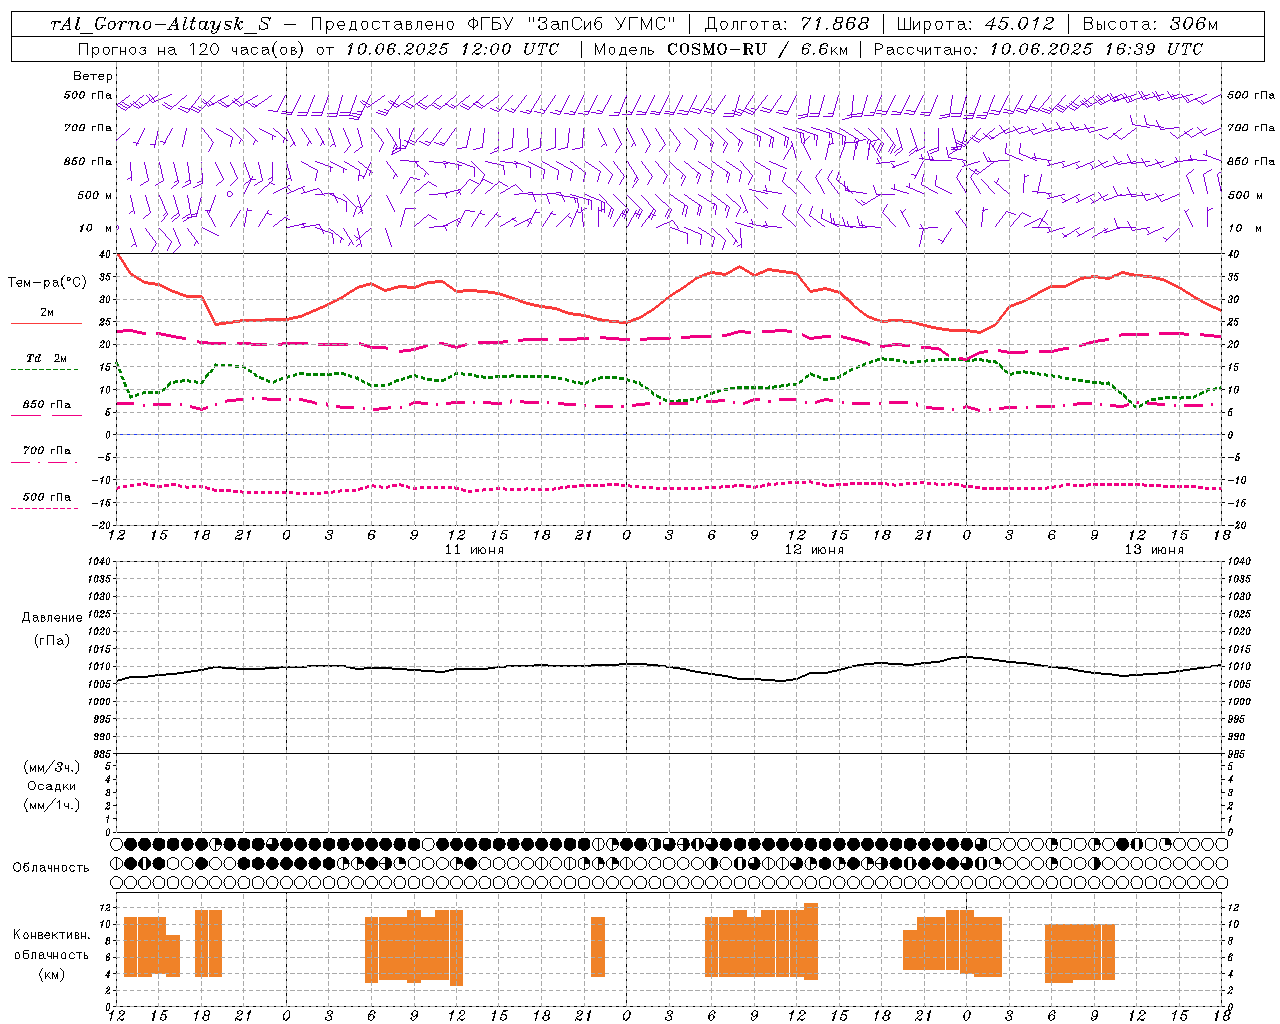Click the 'Рассчитано: 10.06.2025 16:39 UTC' text
This screenshot has height=1024, width=1280.
pos(1038,49)
